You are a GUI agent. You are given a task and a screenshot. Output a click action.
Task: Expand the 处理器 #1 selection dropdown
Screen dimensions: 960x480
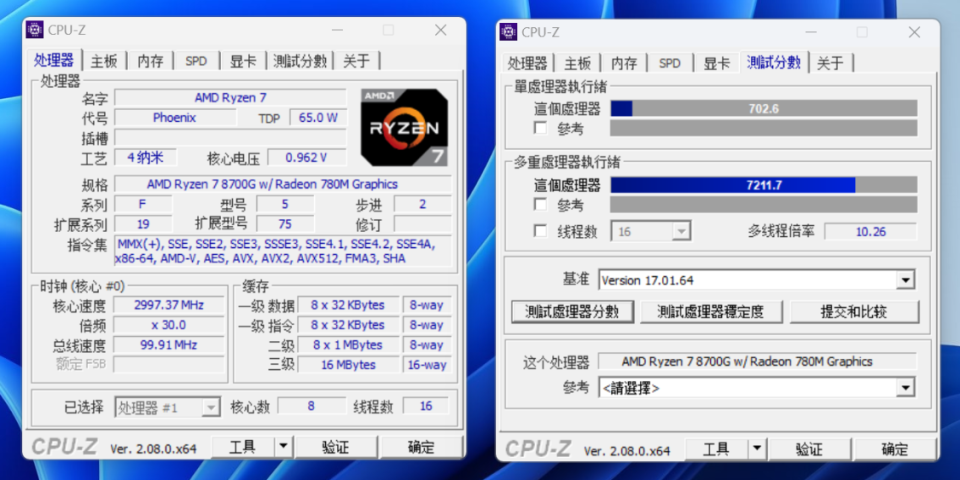(x=211, y=407)
